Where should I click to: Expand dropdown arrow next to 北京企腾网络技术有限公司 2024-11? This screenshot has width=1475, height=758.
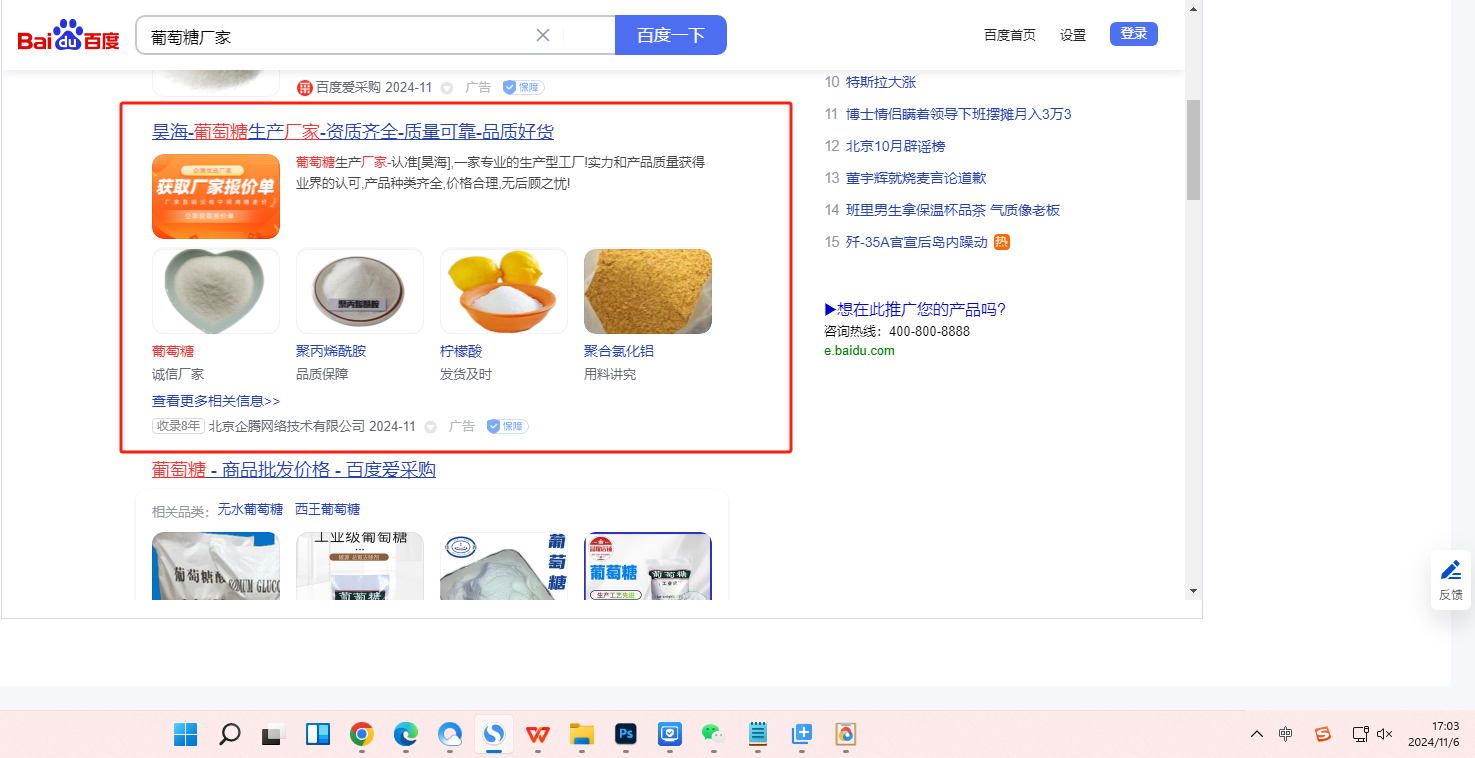click(x=431, y=427)
